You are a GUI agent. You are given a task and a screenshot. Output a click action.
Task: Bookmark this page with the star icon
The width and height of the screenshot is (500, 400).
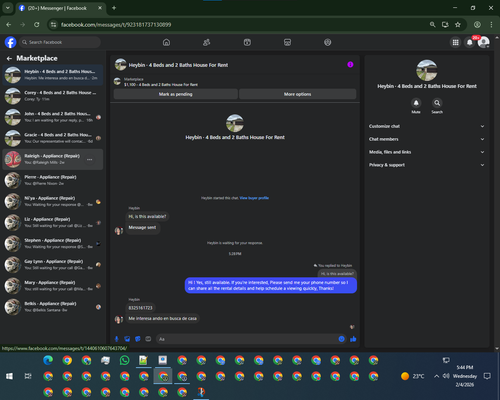(458, 25)
